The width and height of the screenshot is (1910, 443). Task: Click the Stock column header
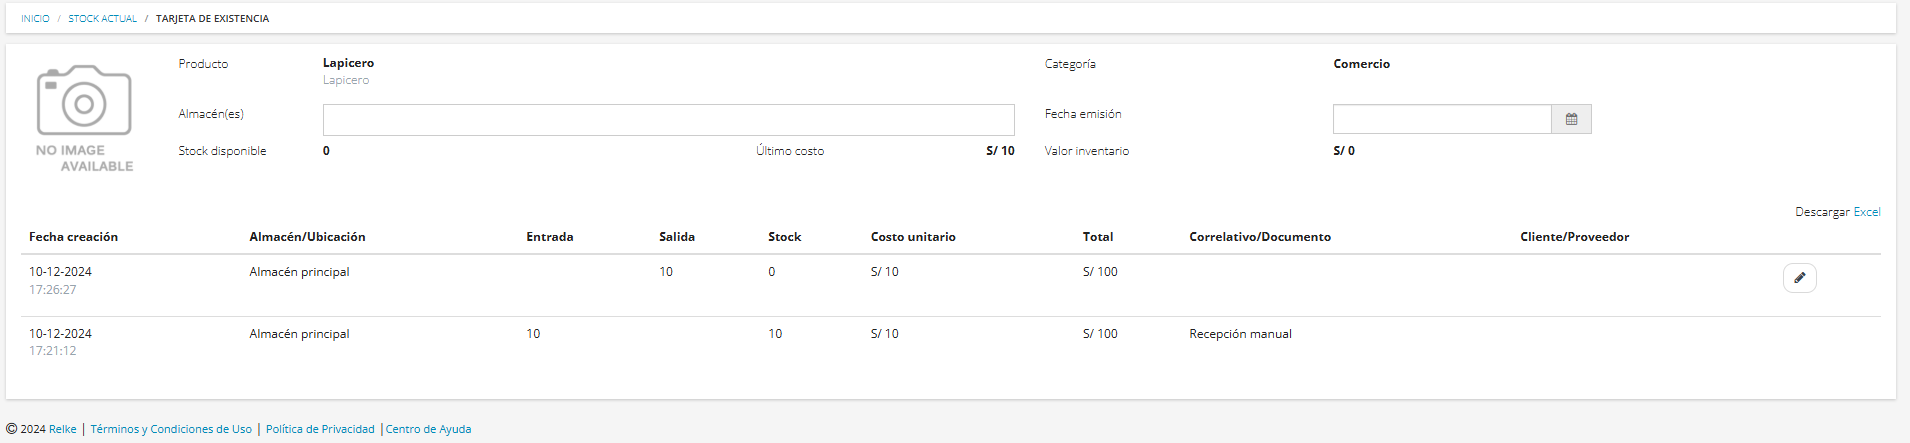point(784,237)
